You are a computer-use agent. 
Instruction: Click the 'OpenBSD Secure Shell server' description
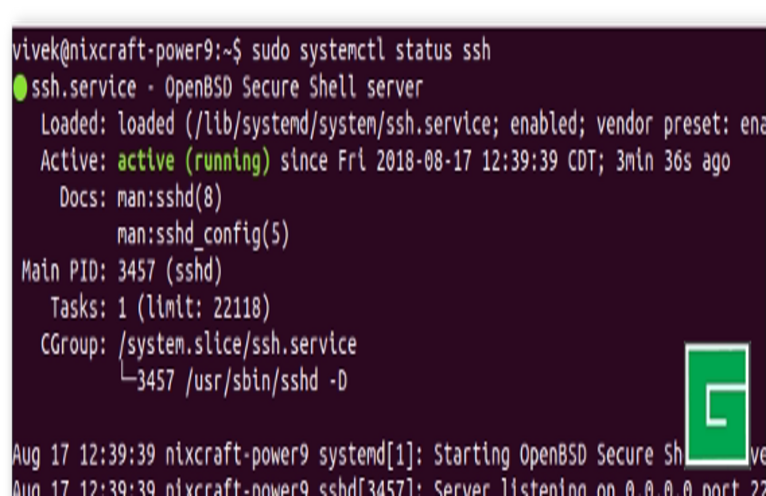(x=294, y=88)
